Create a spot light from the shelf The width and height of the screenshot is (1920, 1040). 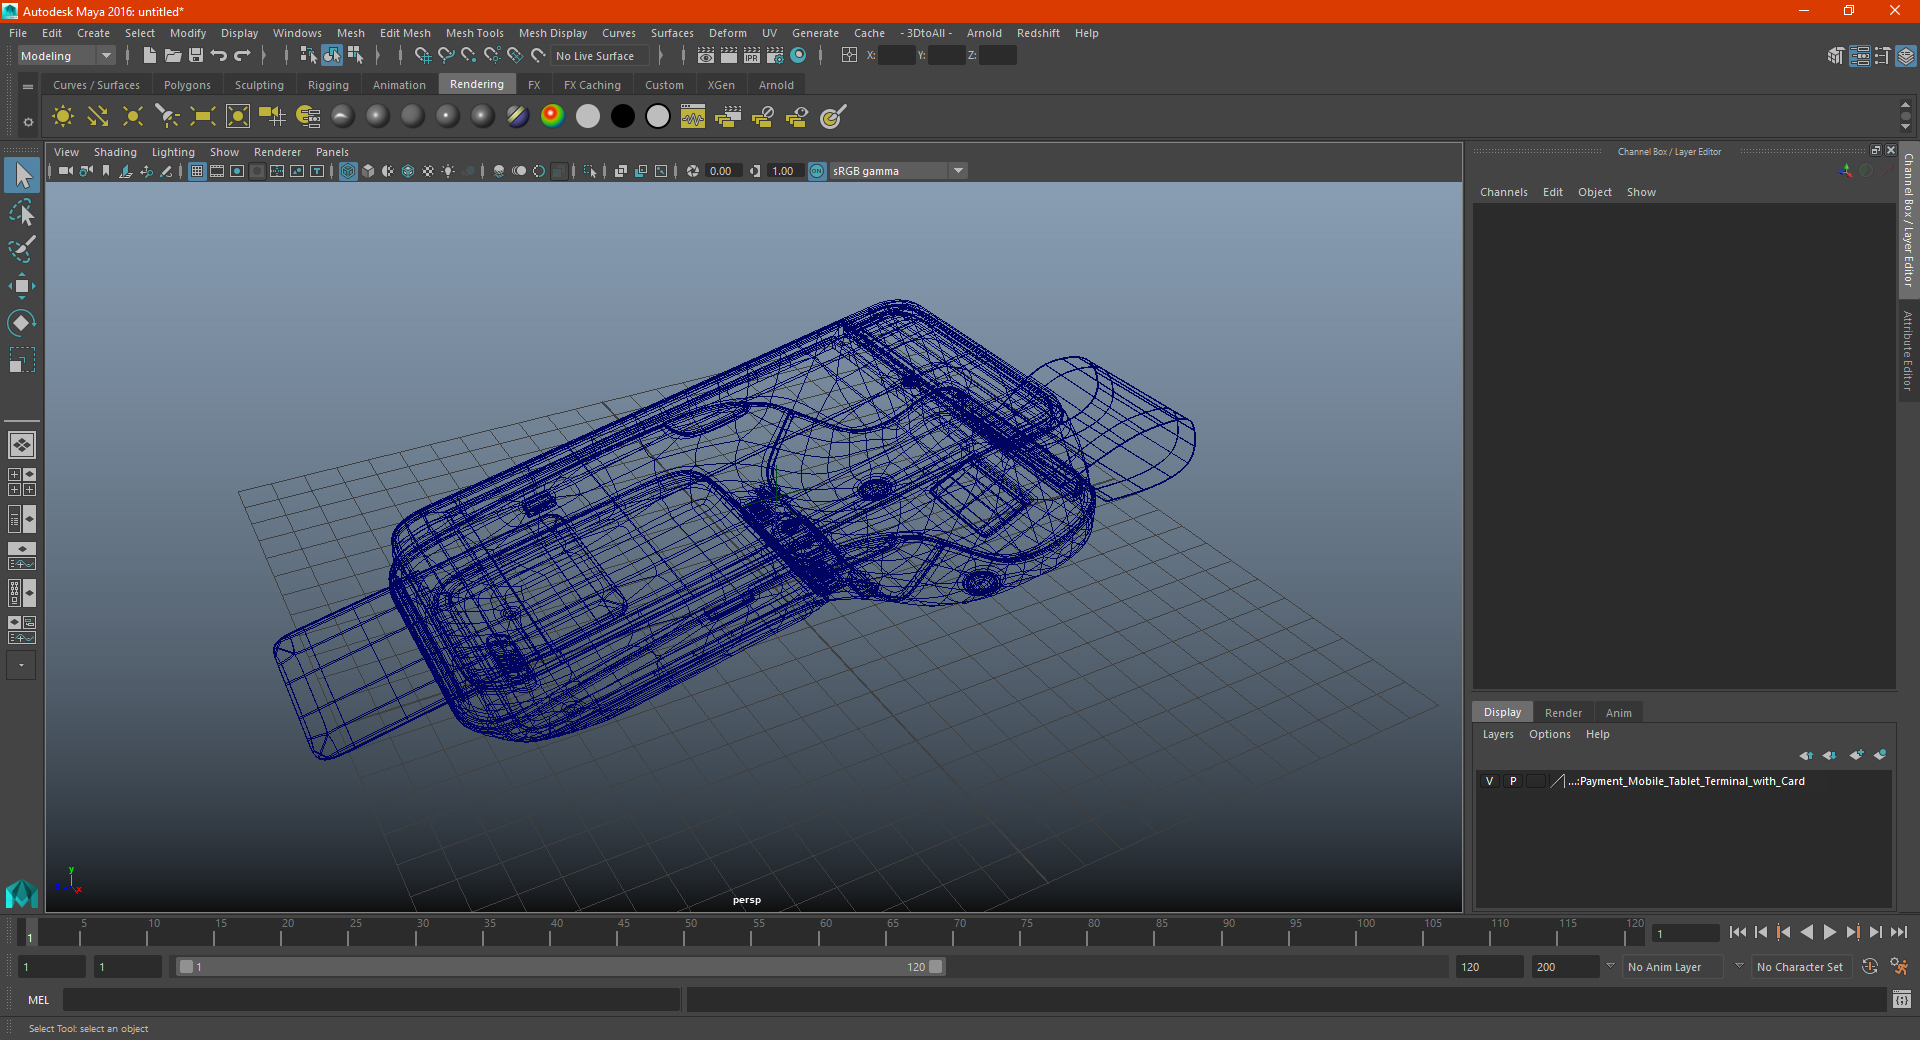(x=168, y=117)
